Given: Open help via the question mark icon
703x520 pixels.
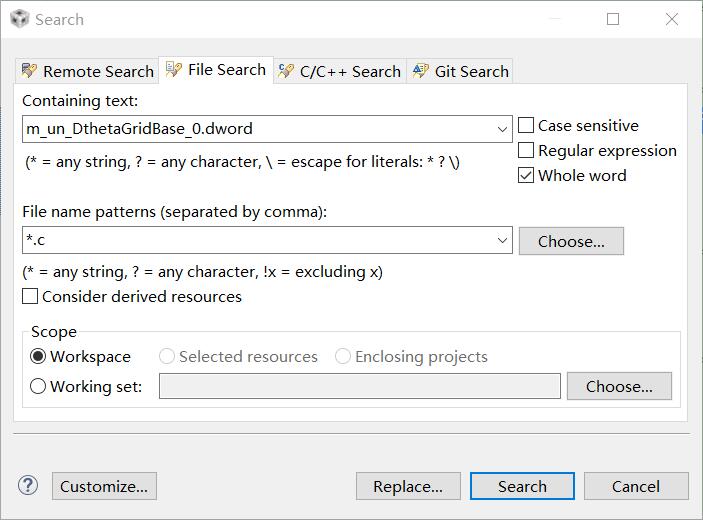Looking at the screenshot, I should pos(27,486).
